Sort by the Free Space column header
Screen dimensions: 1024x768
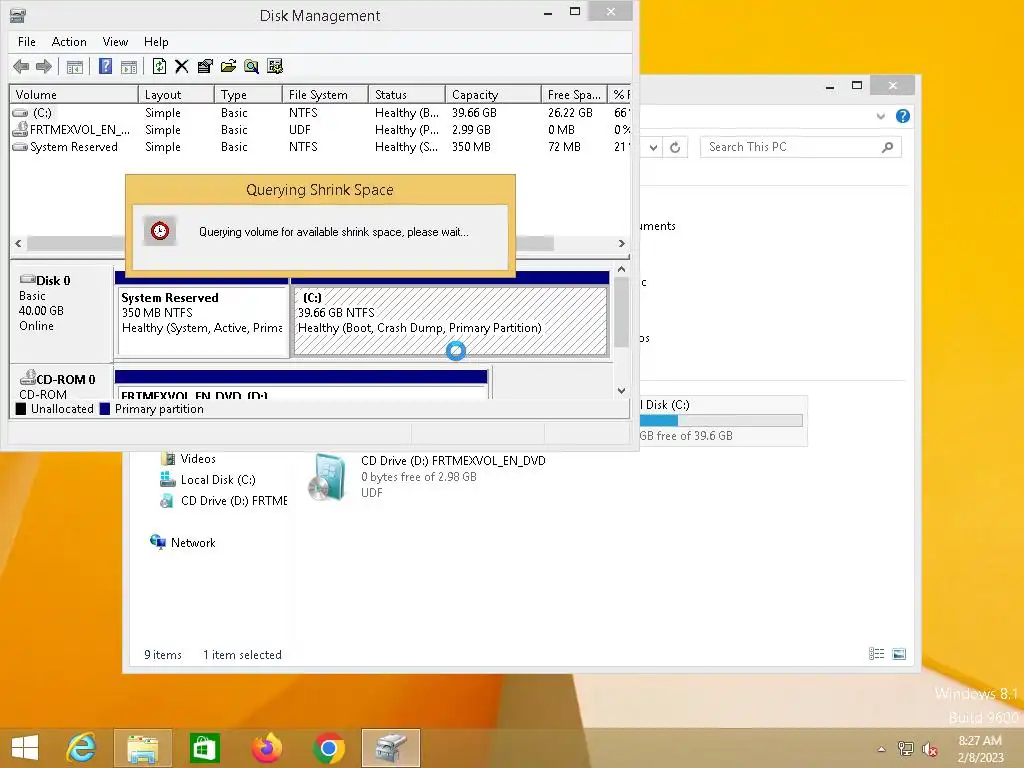pos(574,95)
